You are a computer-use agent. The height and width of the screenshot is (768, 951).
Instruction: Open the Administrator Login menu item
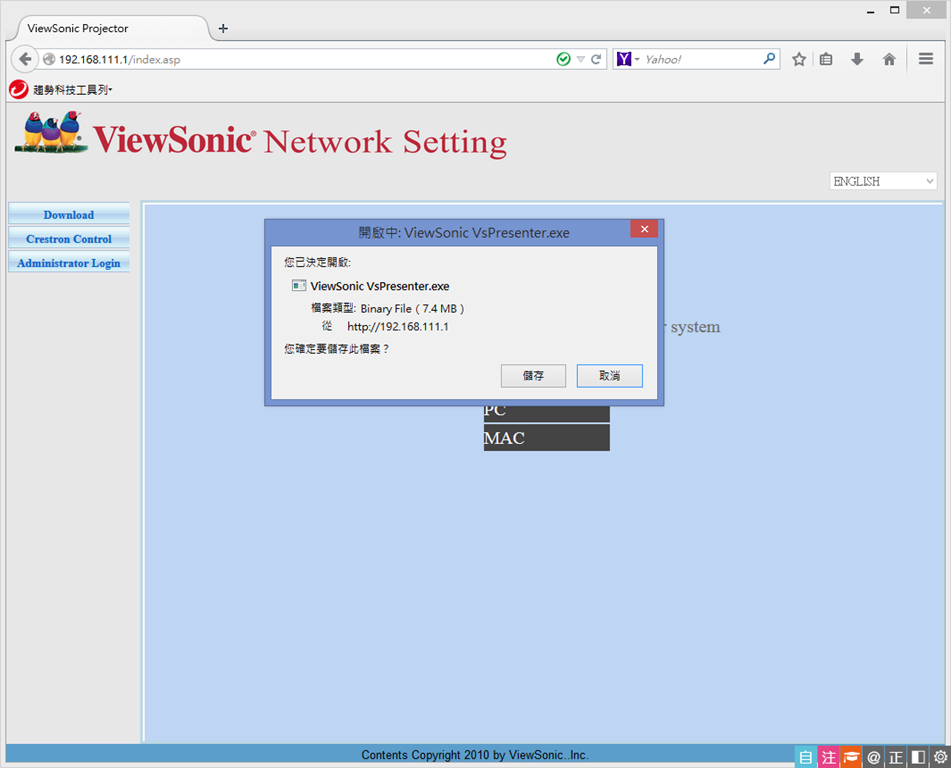(69, 263)
